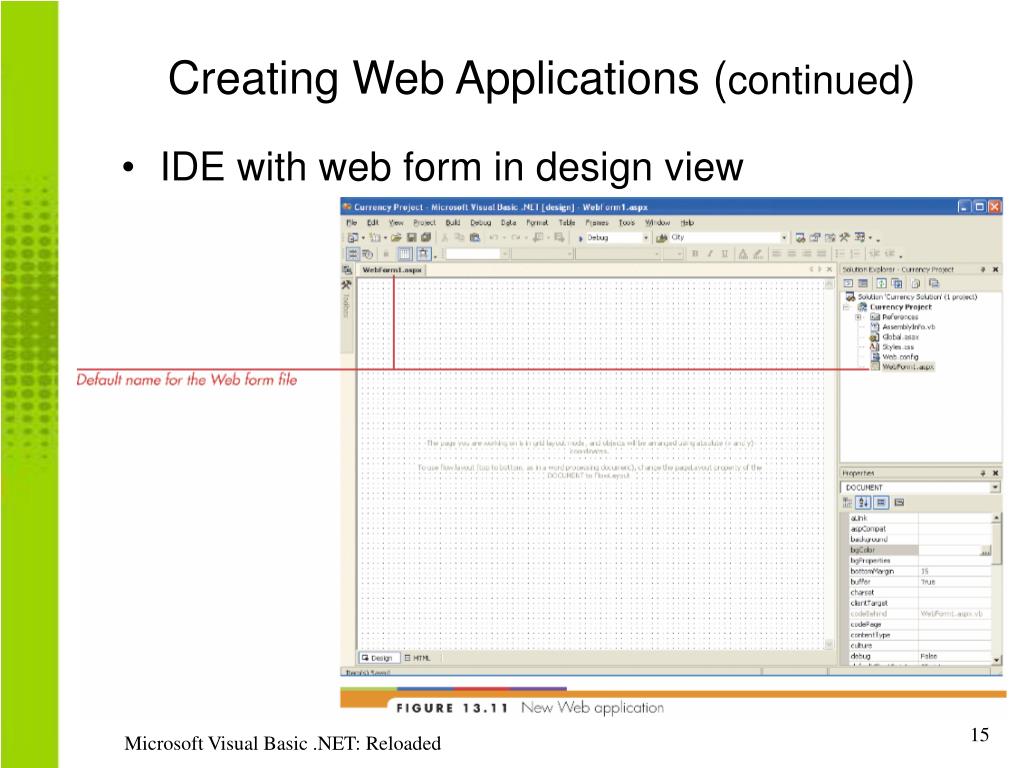Image resolution: width=1024 pixels, height=768 pixels.
Task: Collapse the Currency Project node
Action: 846,306
